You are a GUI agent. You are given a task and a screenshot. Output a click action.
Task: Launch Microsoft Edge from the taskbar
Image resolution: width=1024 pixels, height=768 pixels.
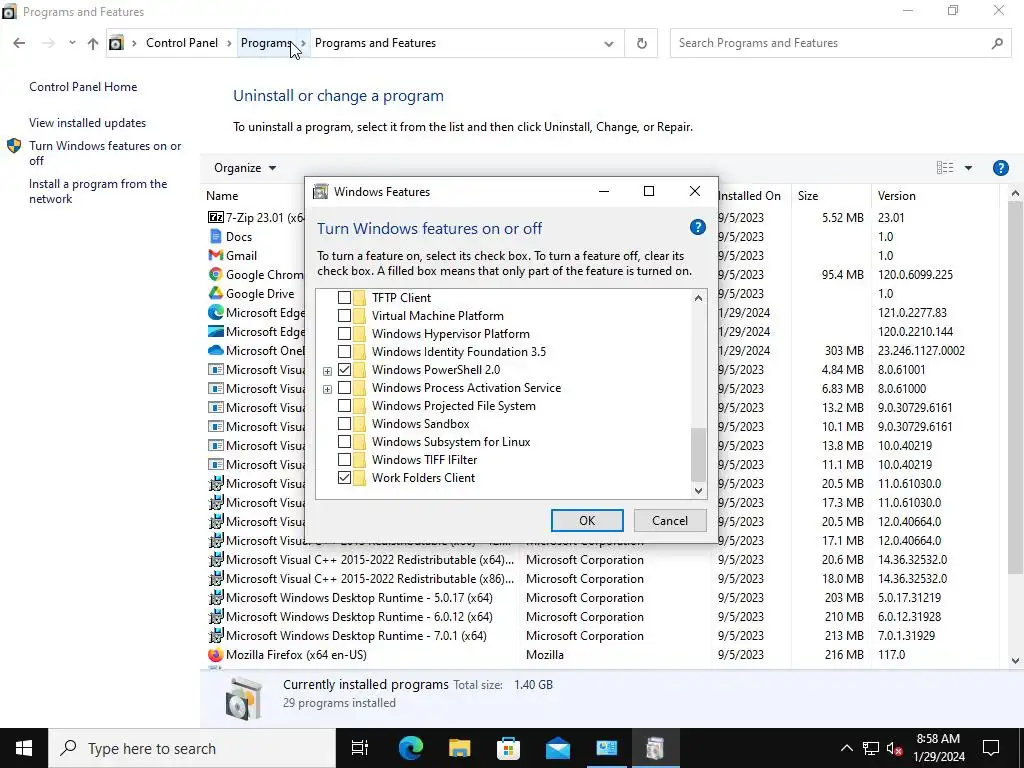(411, 748)
